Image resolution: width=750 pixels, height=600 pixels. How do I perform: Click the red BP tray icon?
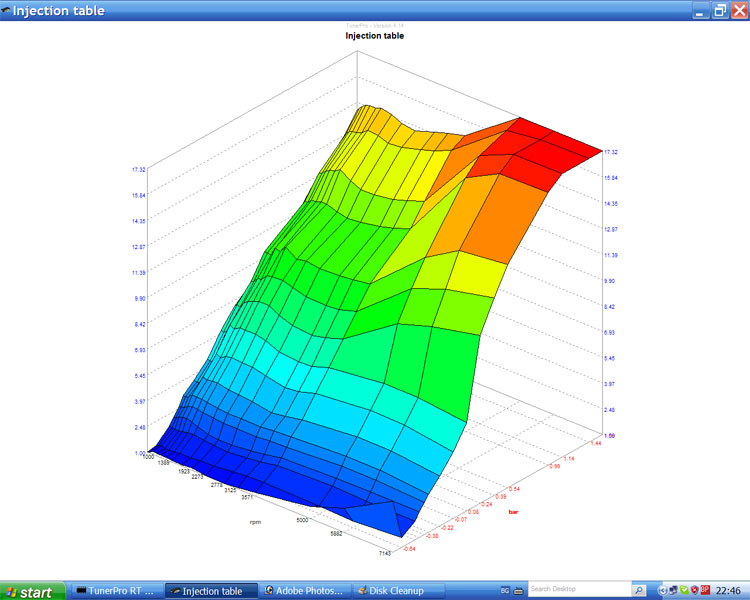coord(706,590)
